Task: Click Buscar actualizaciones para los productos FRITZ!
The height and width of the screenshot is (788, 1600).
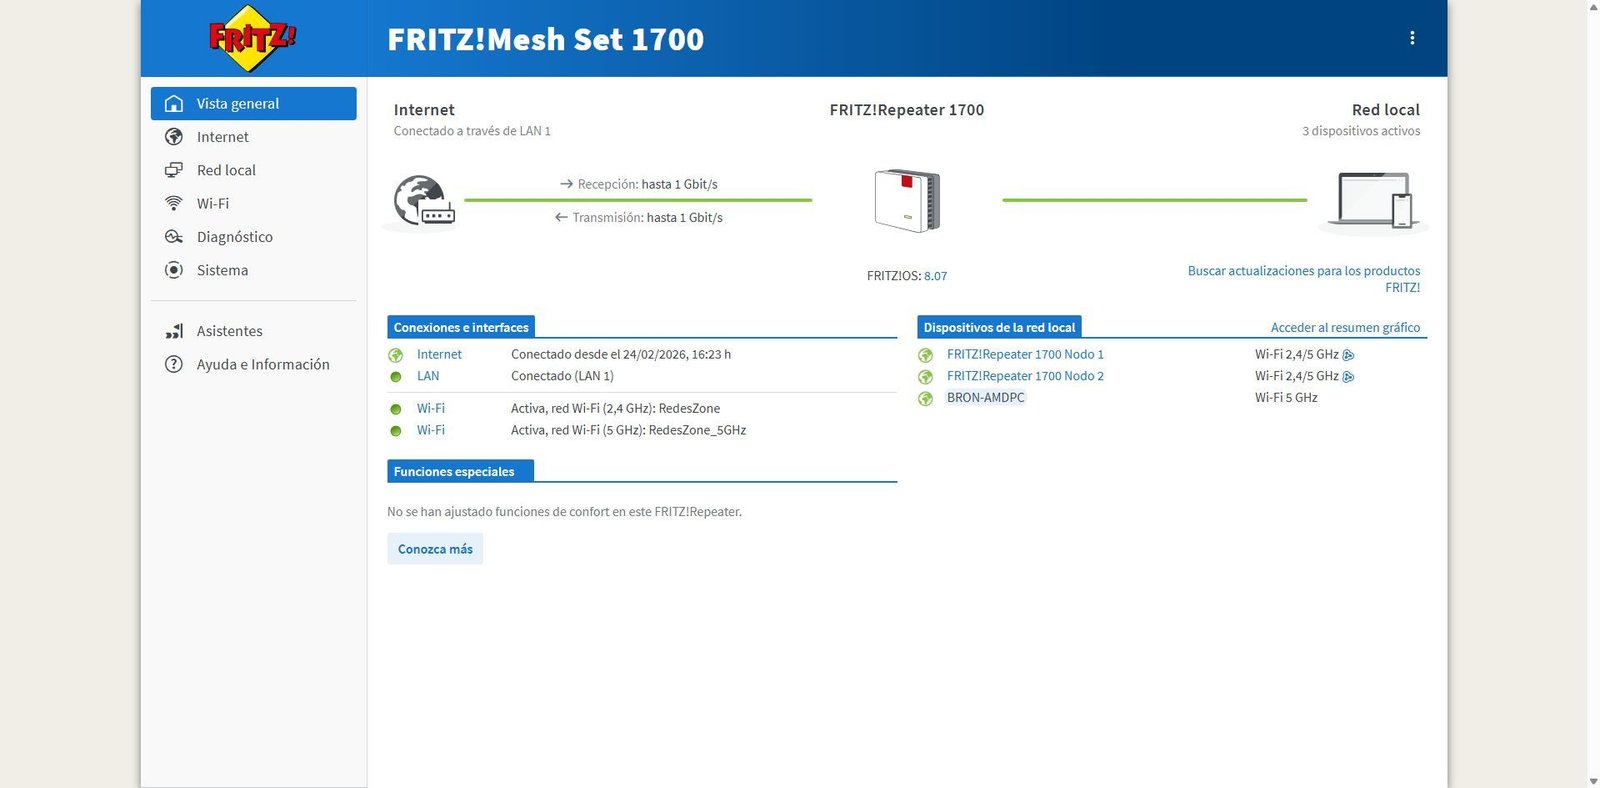Action: [x=1303, y=272]
